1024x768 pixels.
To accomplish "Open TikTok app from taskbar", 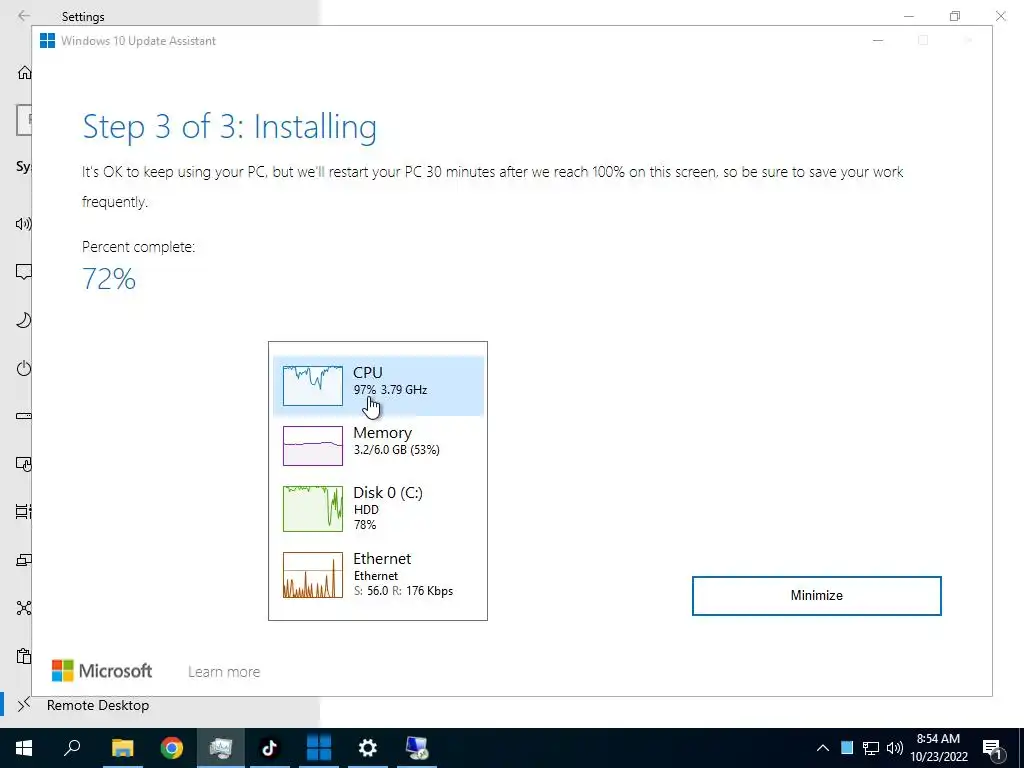I will [270, 748].
